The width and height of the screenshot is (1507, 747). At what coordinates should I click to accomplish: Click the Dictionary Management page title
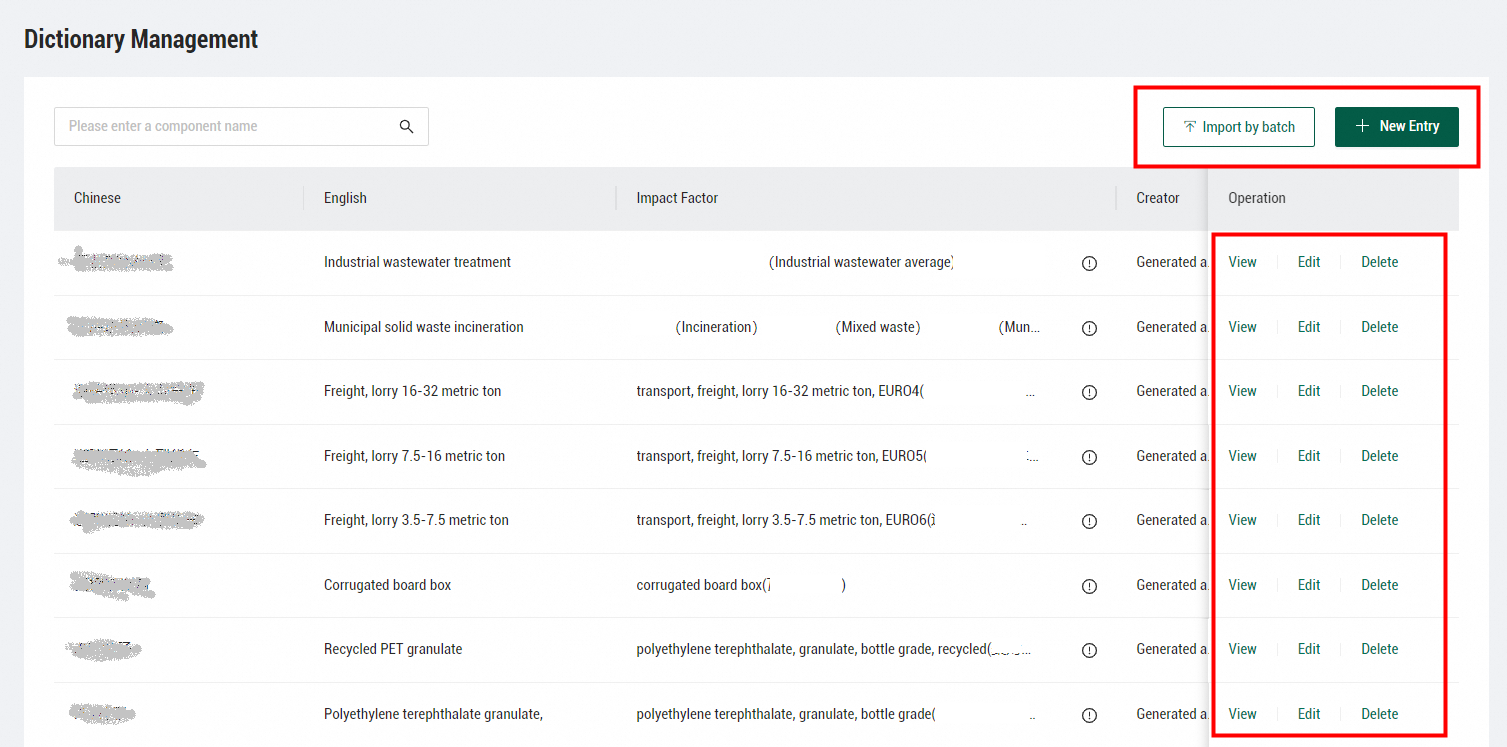click(x=141, y=39)
